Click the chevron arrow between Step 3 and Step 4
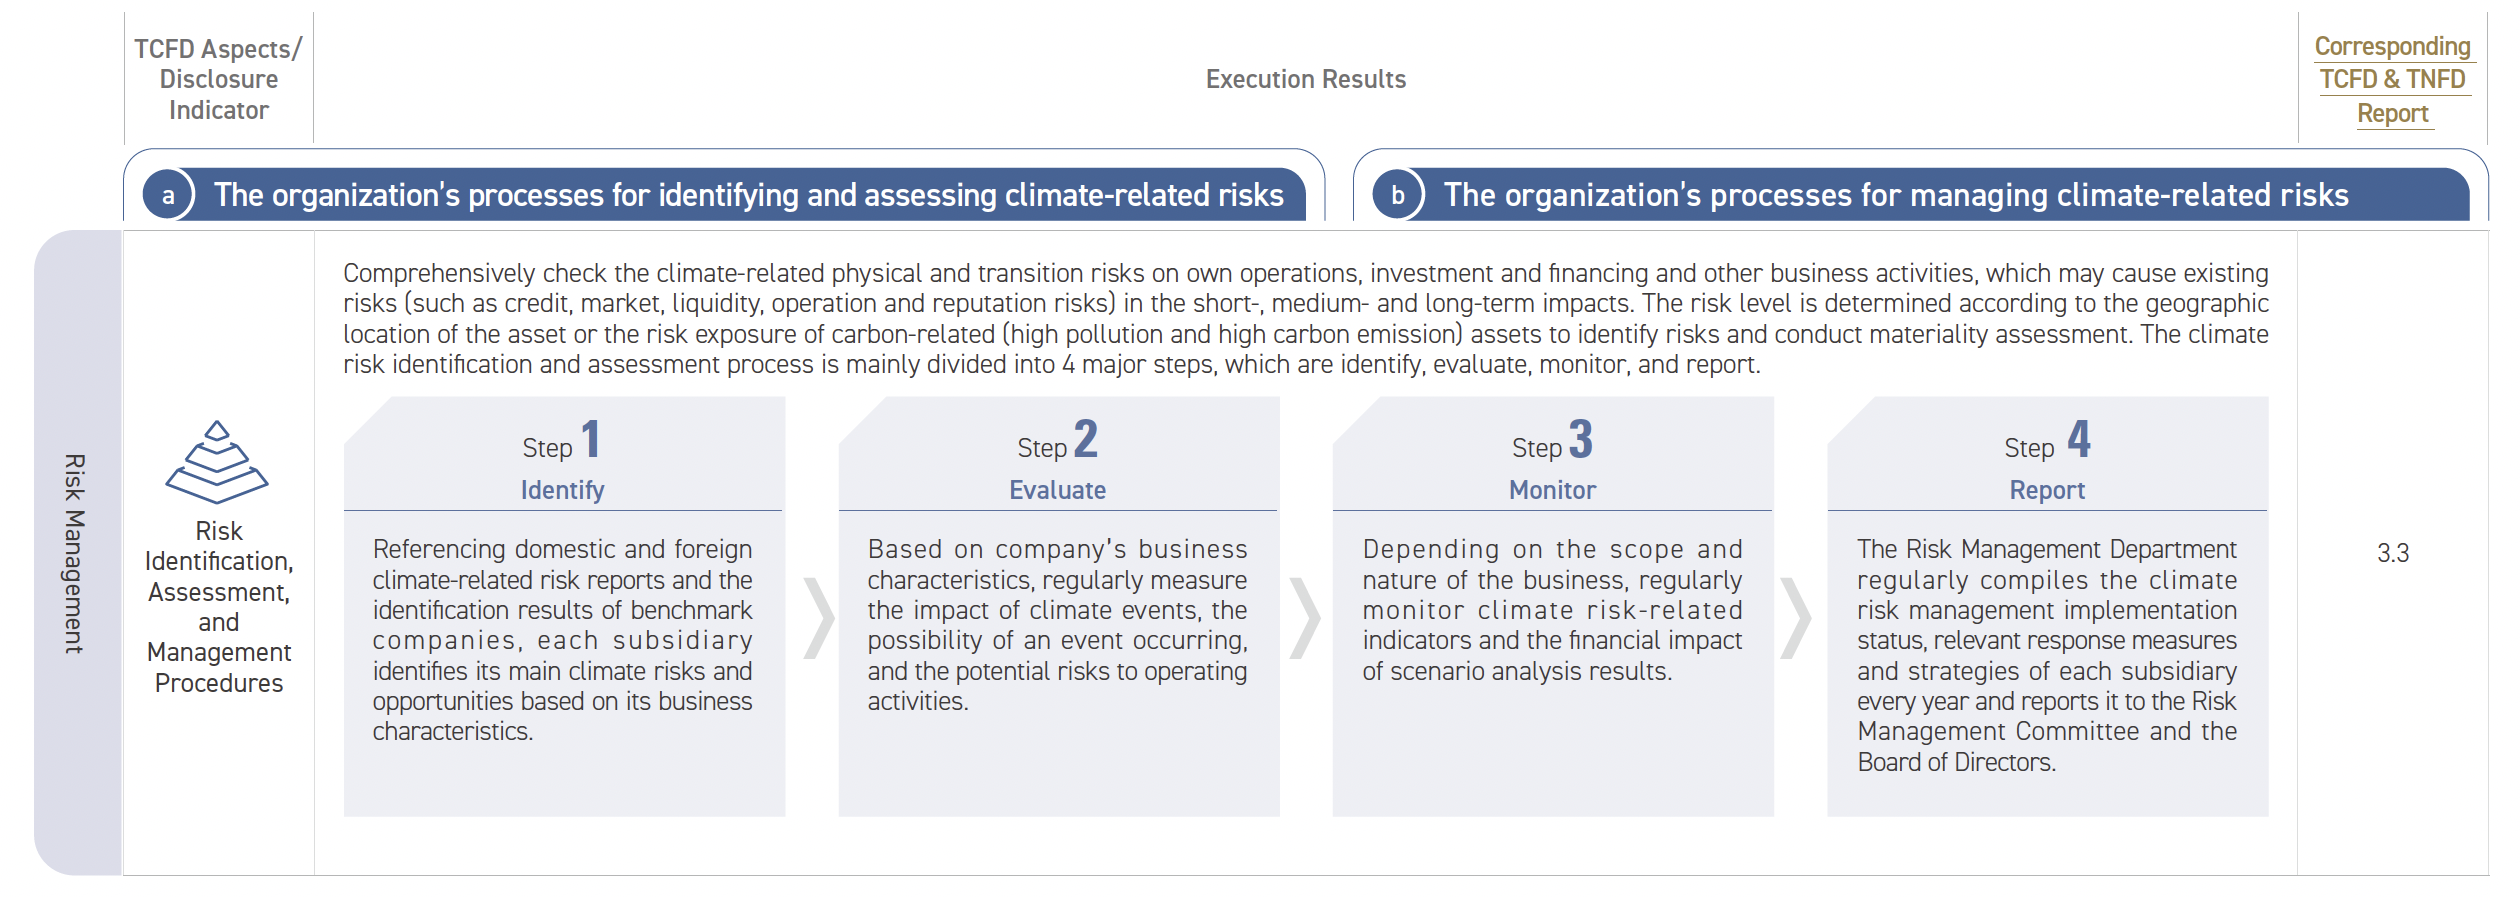 [x=1796, y=618]
